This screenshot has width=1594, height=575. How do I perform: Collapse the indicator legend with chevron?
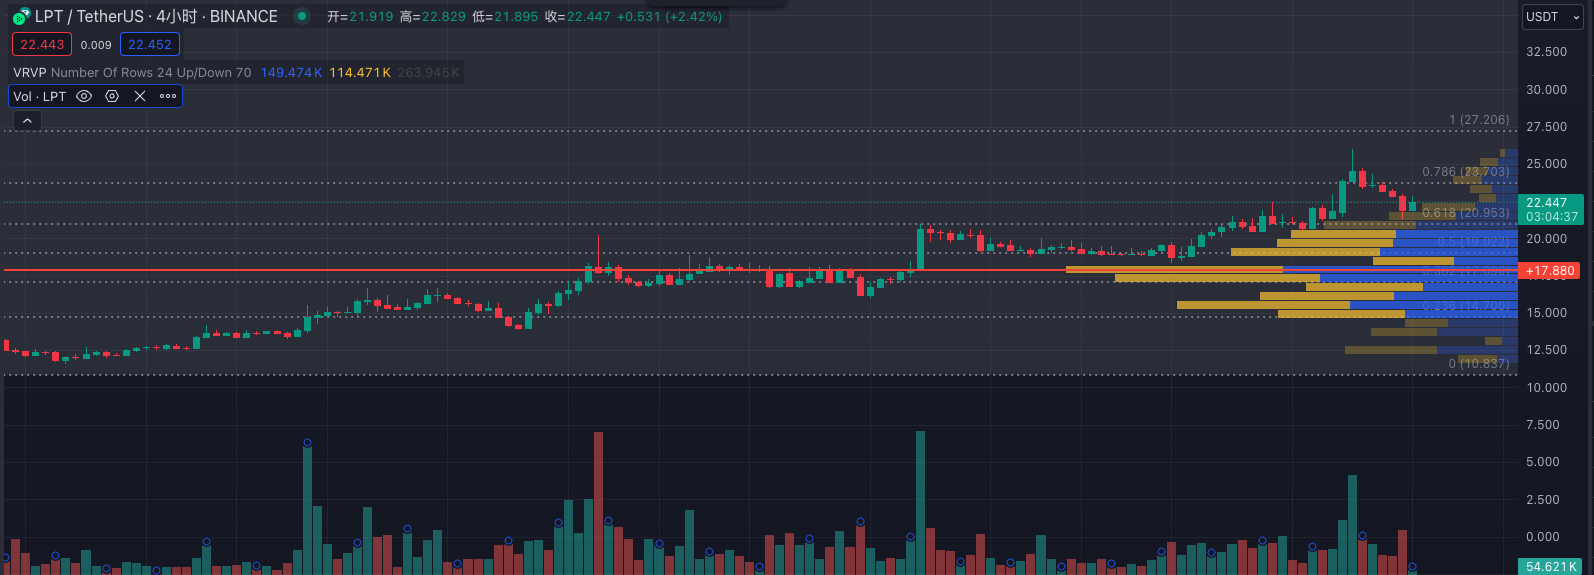(x=27, y=121)
